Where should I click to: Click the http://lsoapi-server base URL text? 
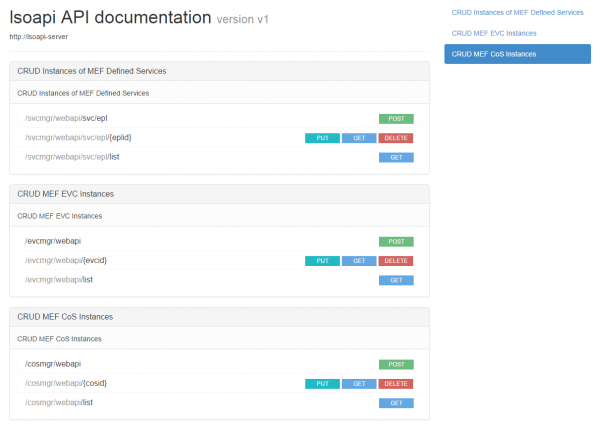click(x=39, y=37)
